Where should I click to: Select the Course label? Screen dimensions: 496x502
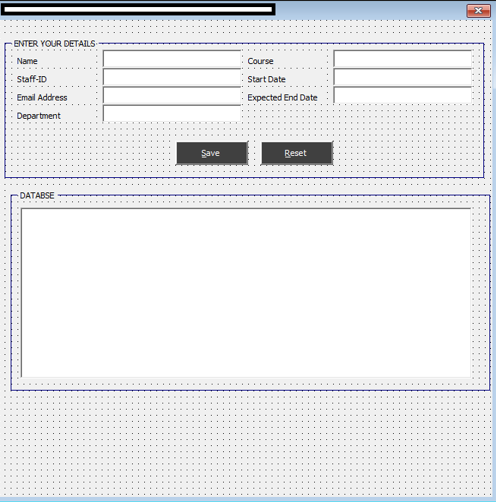pos(260,61)
